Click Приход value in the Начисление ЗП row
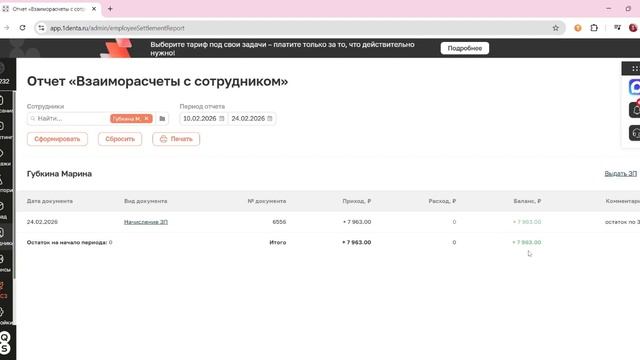 pos(357,222)
